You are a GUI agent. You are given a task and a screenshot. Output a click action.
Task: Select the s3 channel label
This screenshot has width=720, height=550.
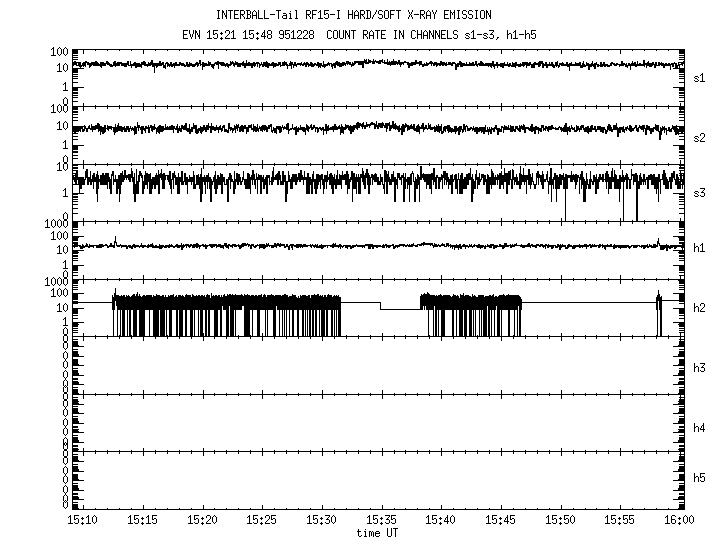(699, 192)
